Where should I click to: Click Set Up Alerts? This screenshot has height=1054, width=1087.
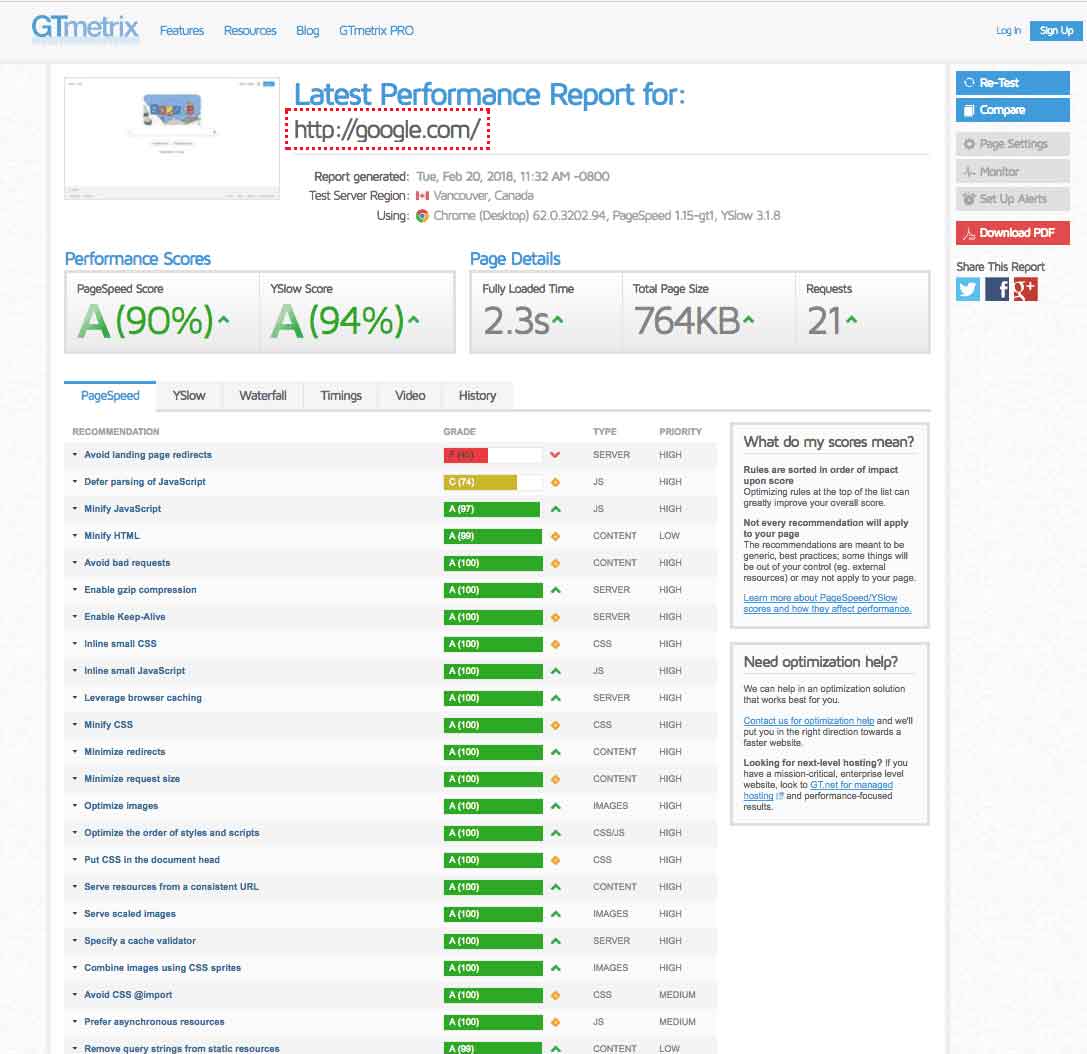pos(1012,199)
